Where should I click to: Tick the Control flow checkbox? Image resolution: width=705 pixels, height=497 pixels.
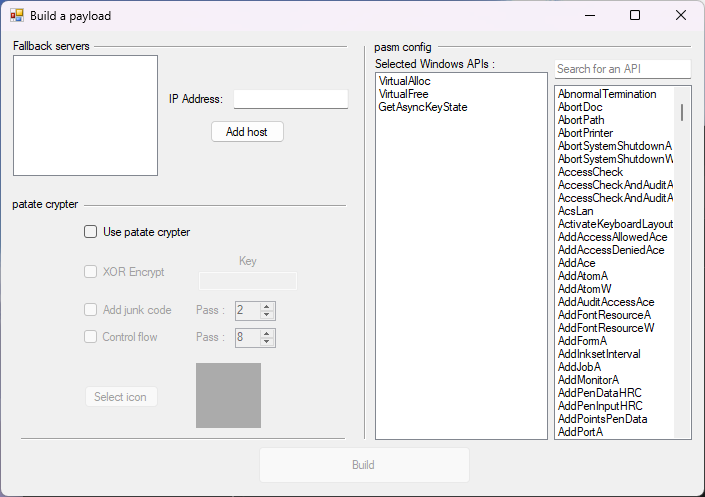[91, 337]
